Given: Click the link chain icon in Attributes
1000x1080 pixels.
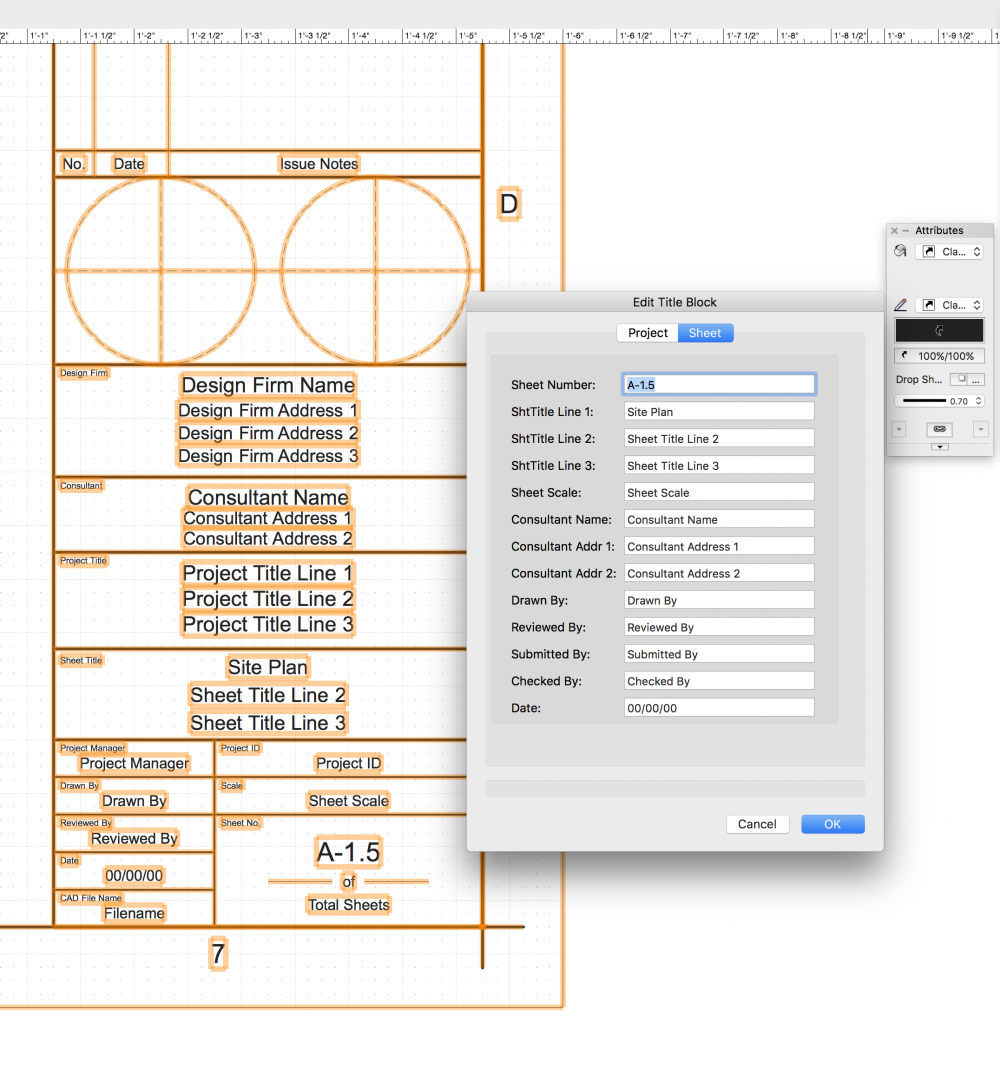Looking at the screenshot, I should pos(939,429).
